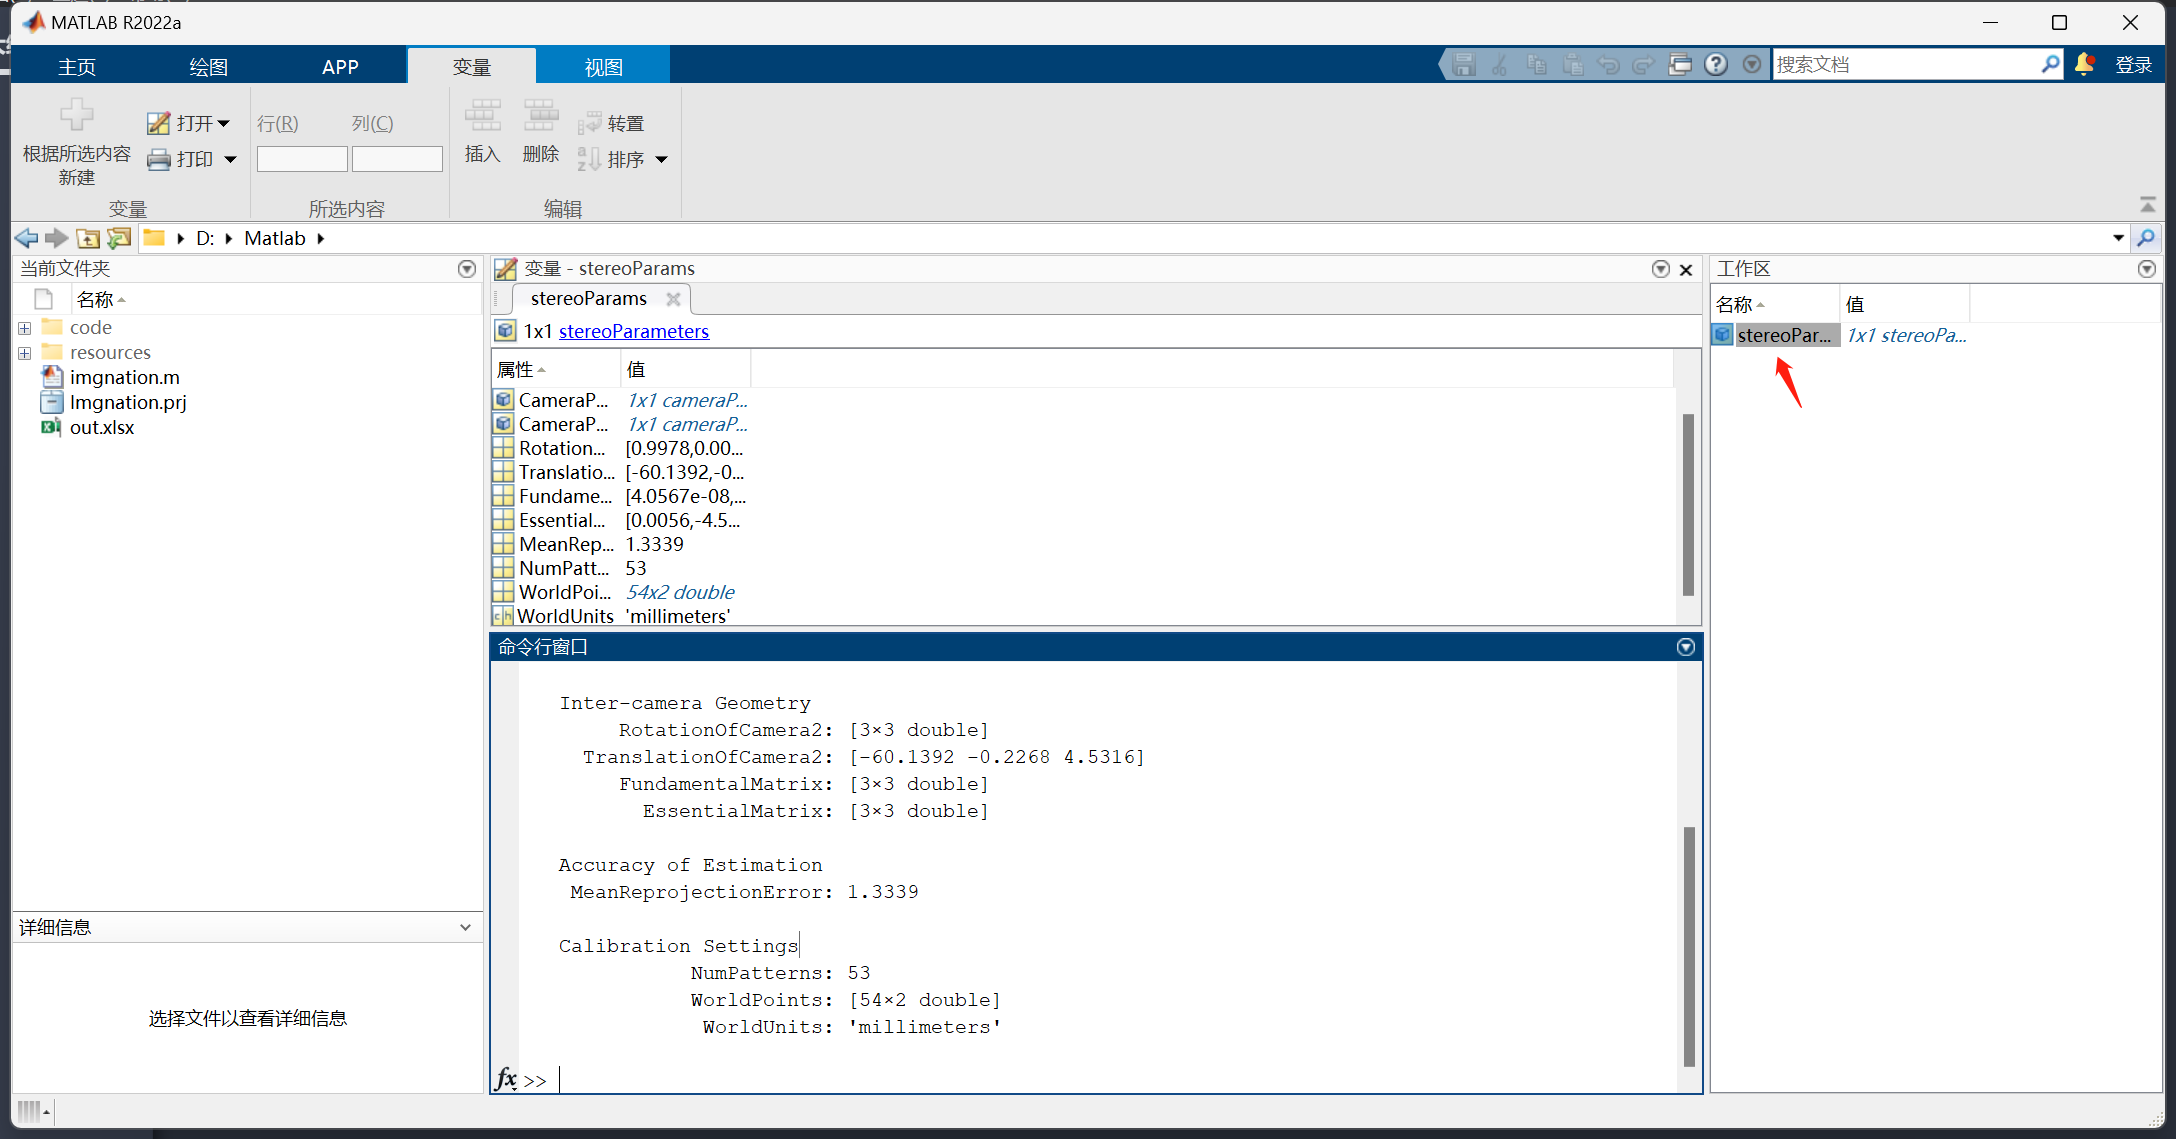Switch to the 主页 tab
Image resolution: width=2176 pixels, height=1139 pixels.
click(77, 67)
